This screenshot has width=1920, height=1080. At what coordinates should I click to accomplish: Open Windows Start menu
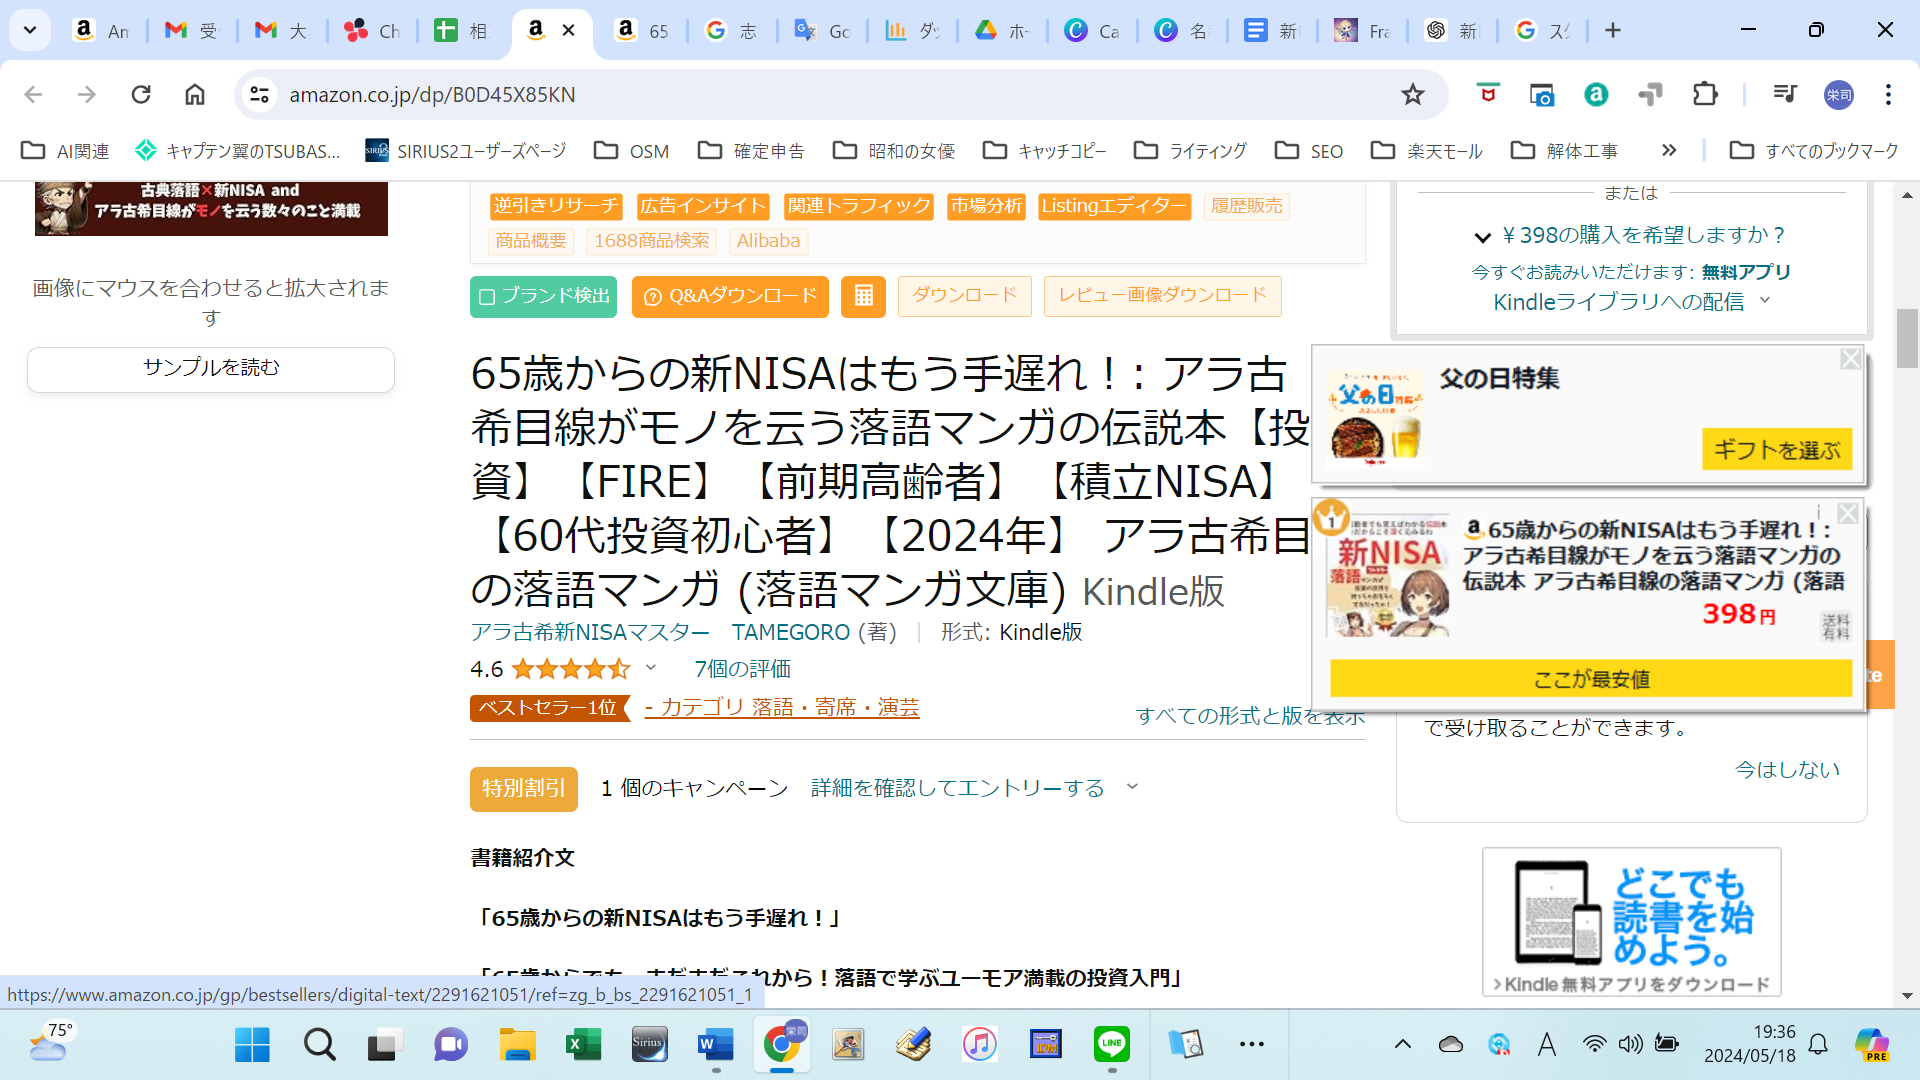[x=252, y=1044]
